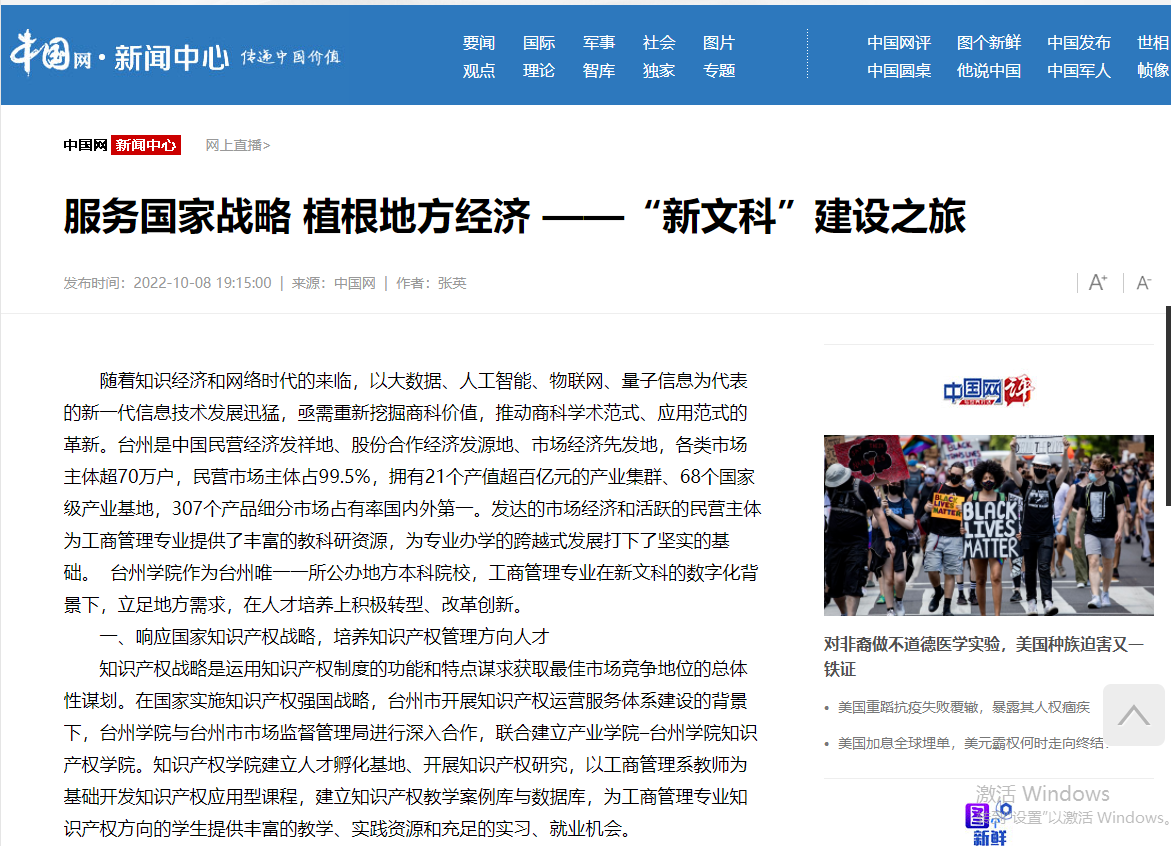Go to the 国际 news section
Viewport: 1171px width, 846px height.
pos(539,43)
